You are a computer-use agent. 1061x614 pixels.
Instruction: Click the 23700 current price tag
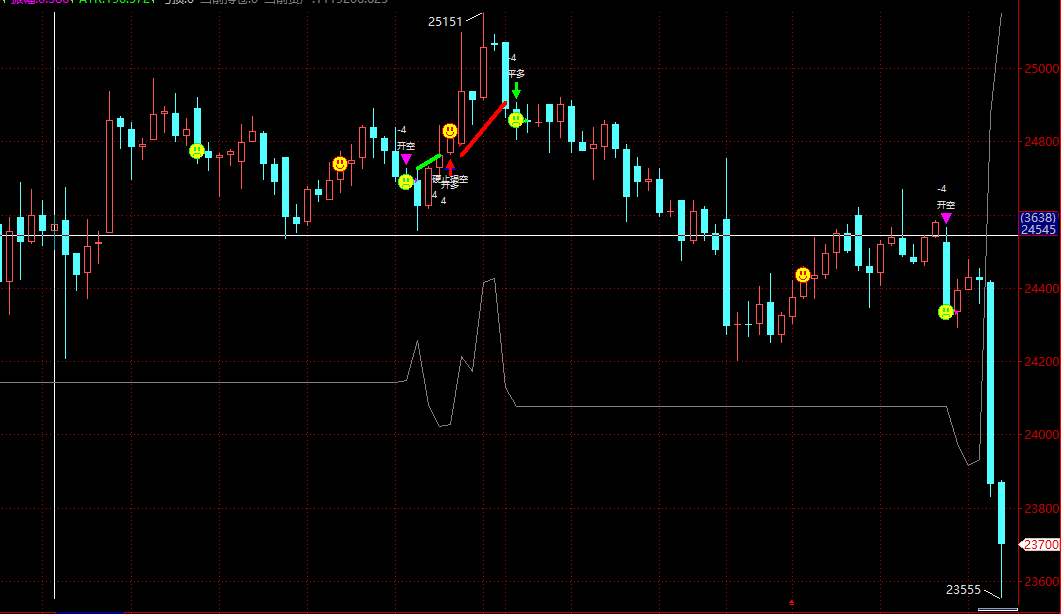tap(1041, 544)
